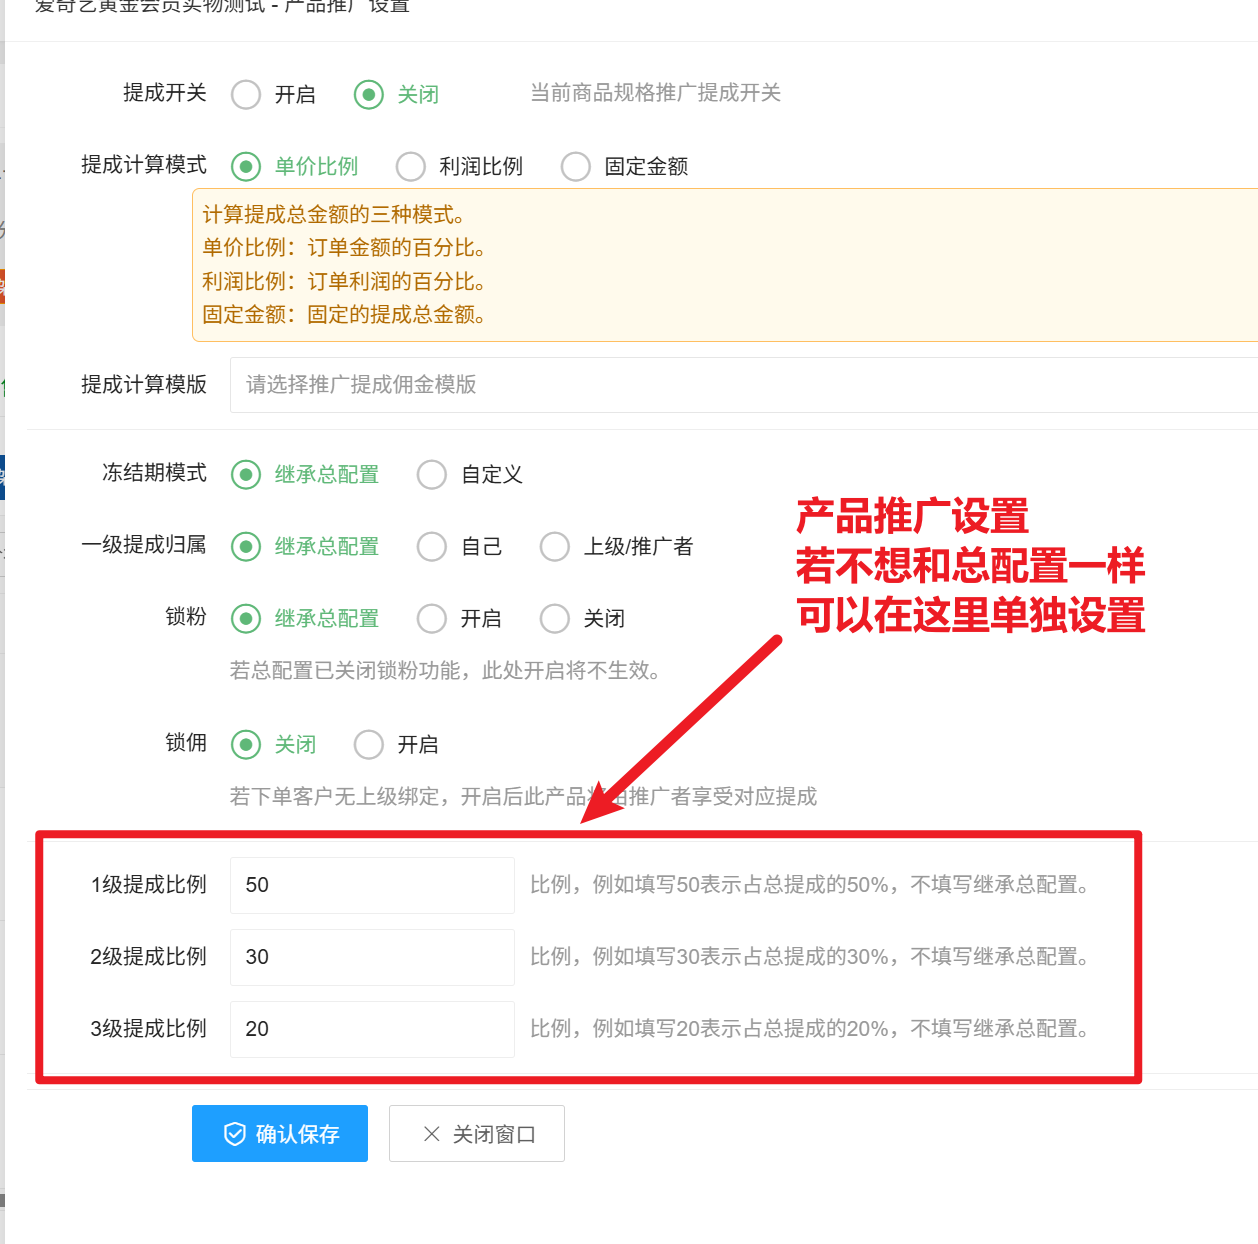The image size is (1258, 1244).
Task: Enable 锁佣 by selecting 开启
Action: pyautogui.click(x=369, y=745)
